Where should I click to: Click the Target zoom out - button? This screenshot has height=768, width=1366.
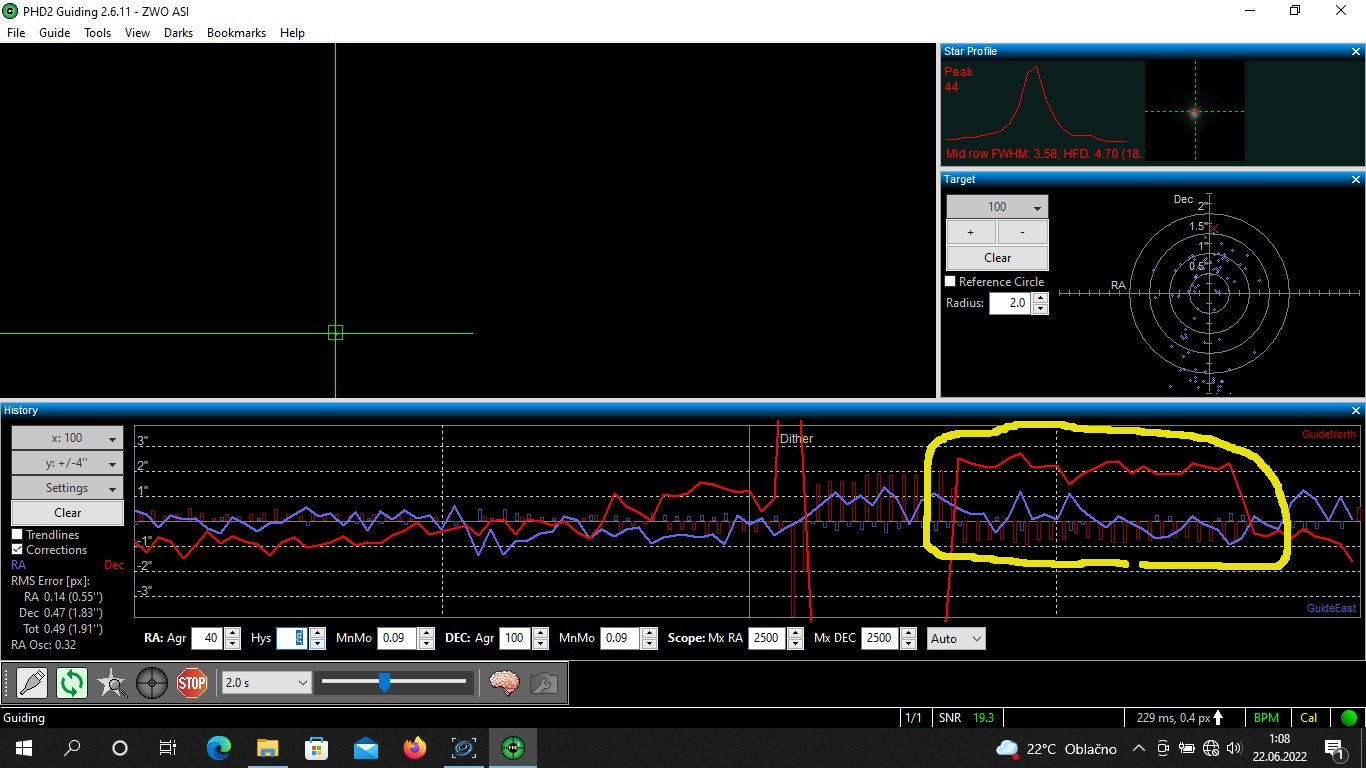pos(1023,232)
